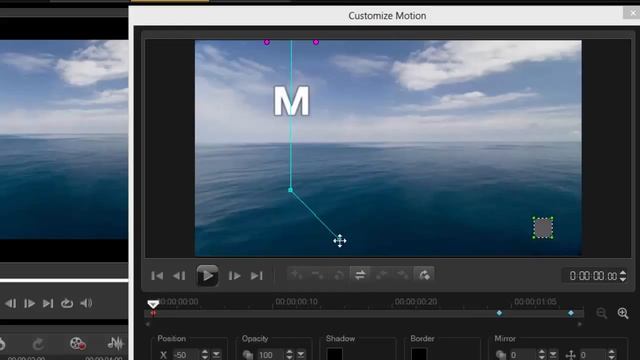Click the Remove key frame icon
Viewport: 640px width, 360px height.
coord(318,275)
